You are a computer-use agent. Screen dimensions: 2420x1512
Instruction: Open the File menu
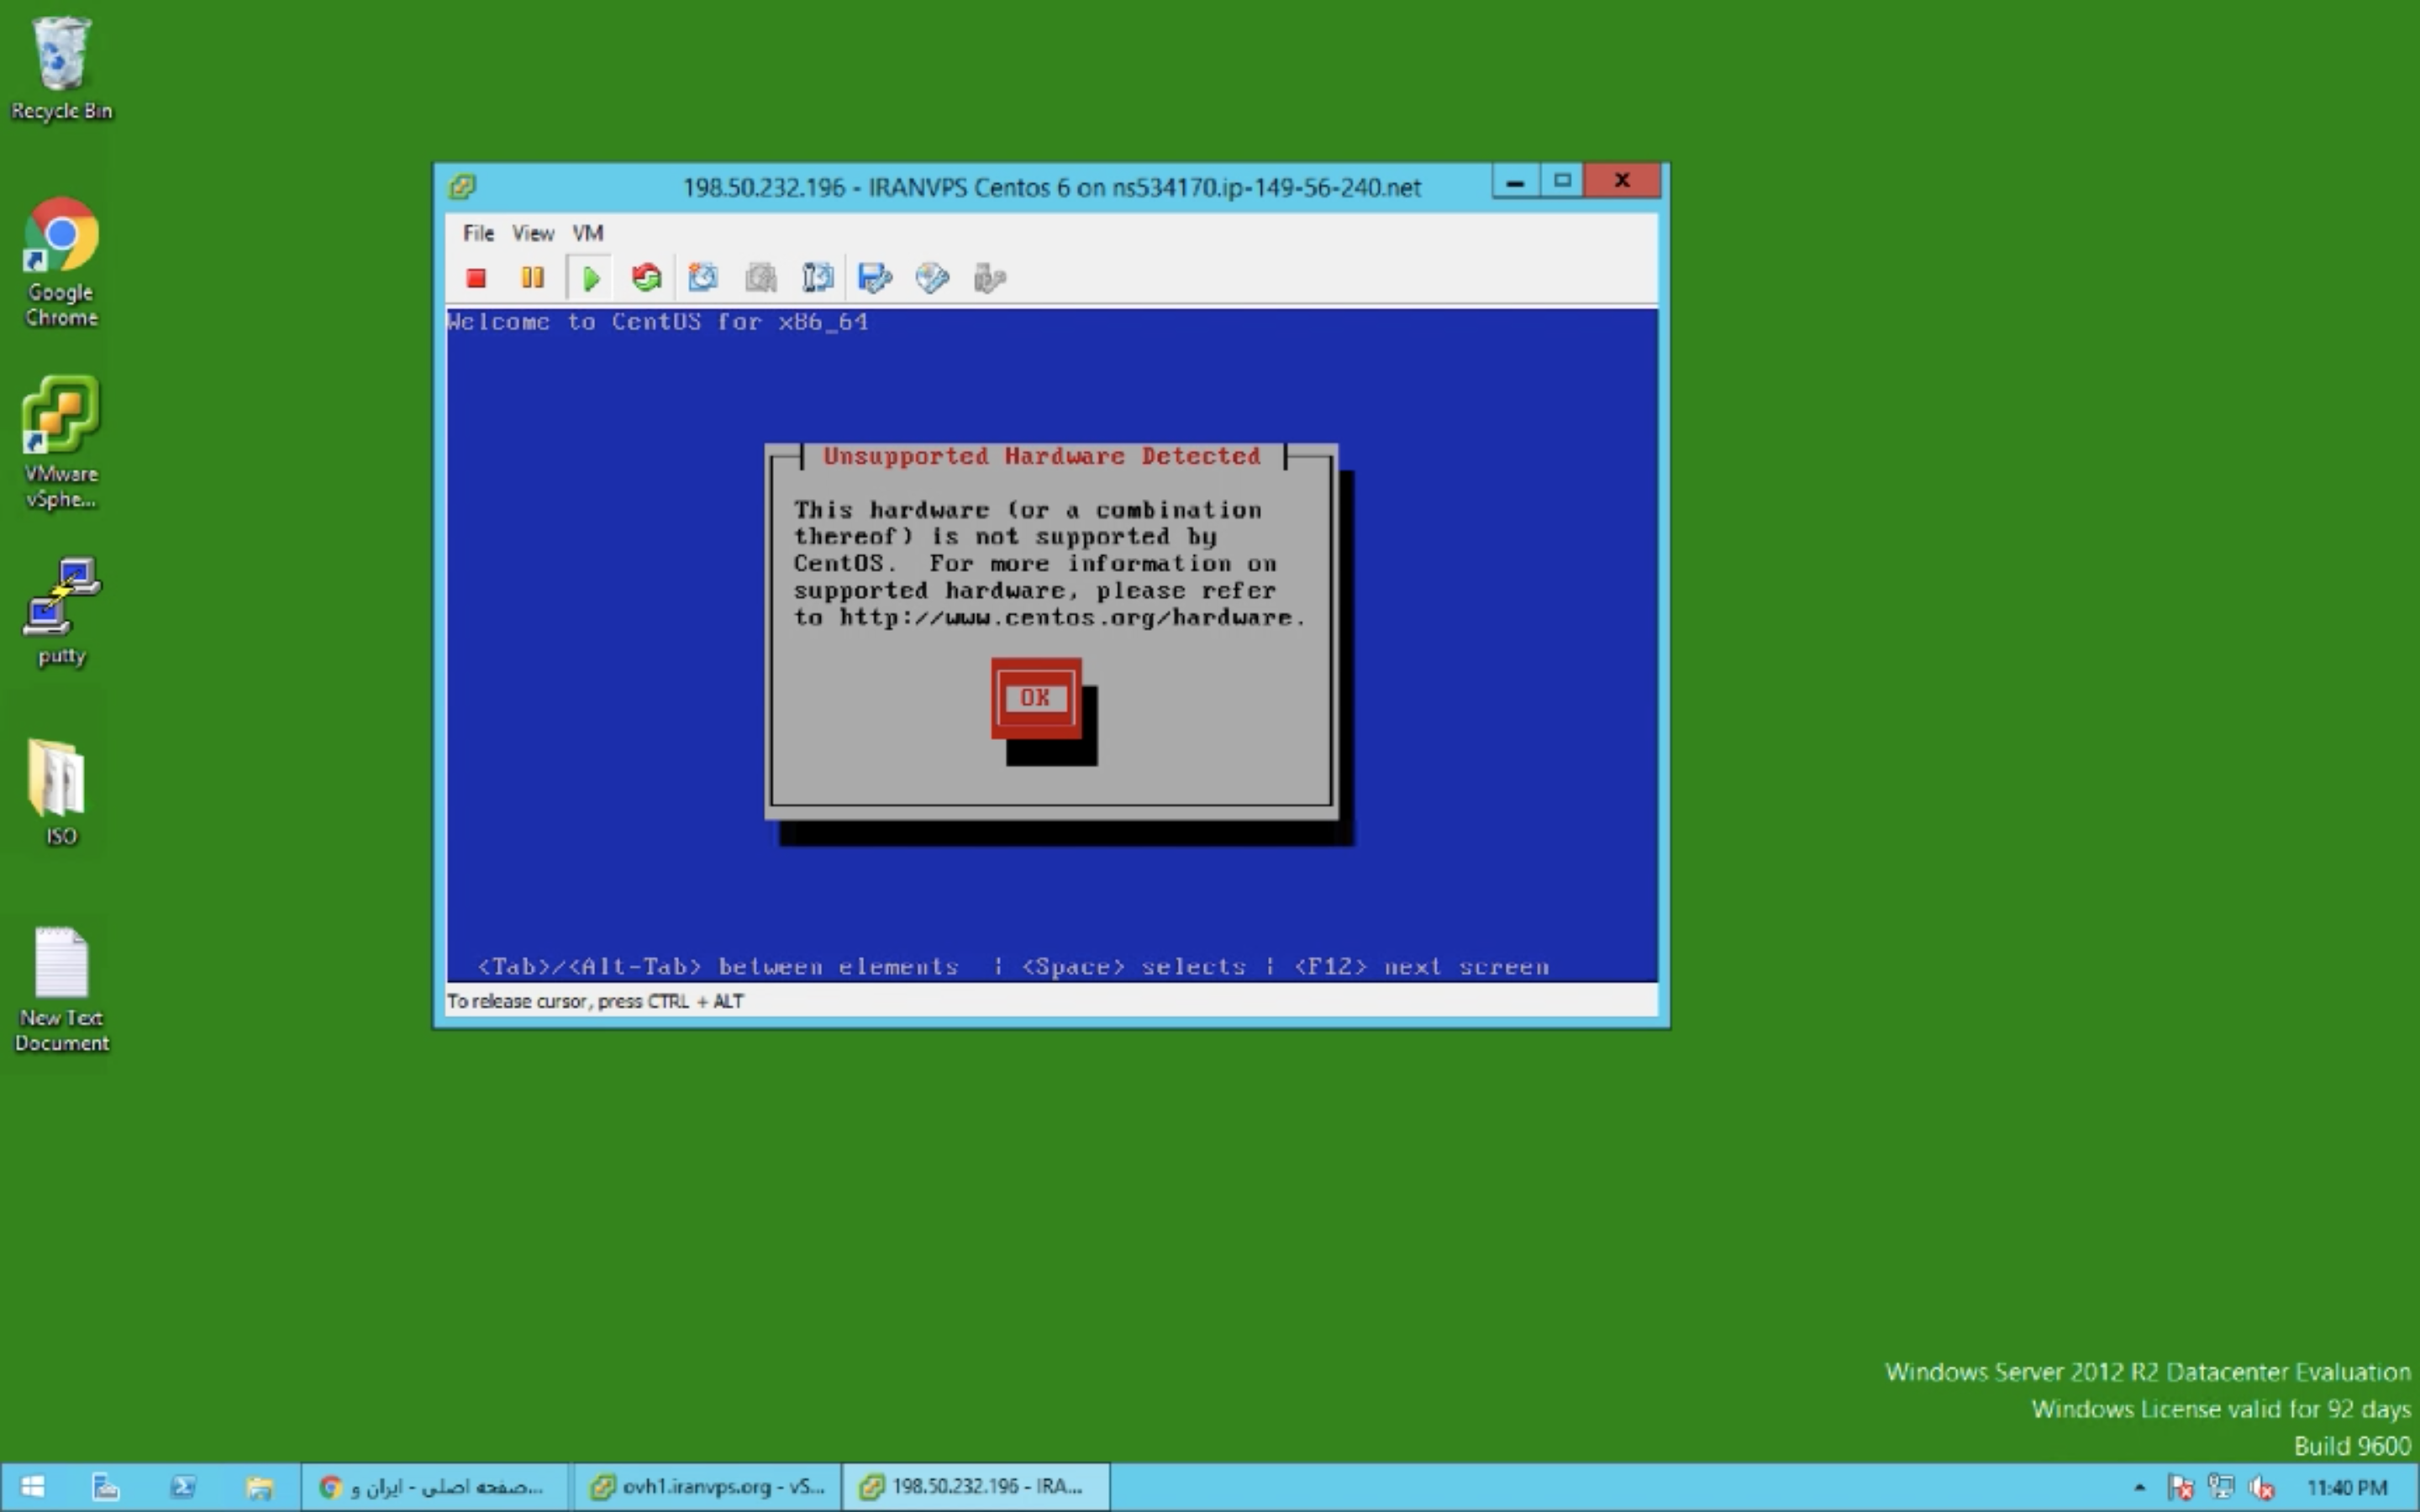[x=478, y=233]
